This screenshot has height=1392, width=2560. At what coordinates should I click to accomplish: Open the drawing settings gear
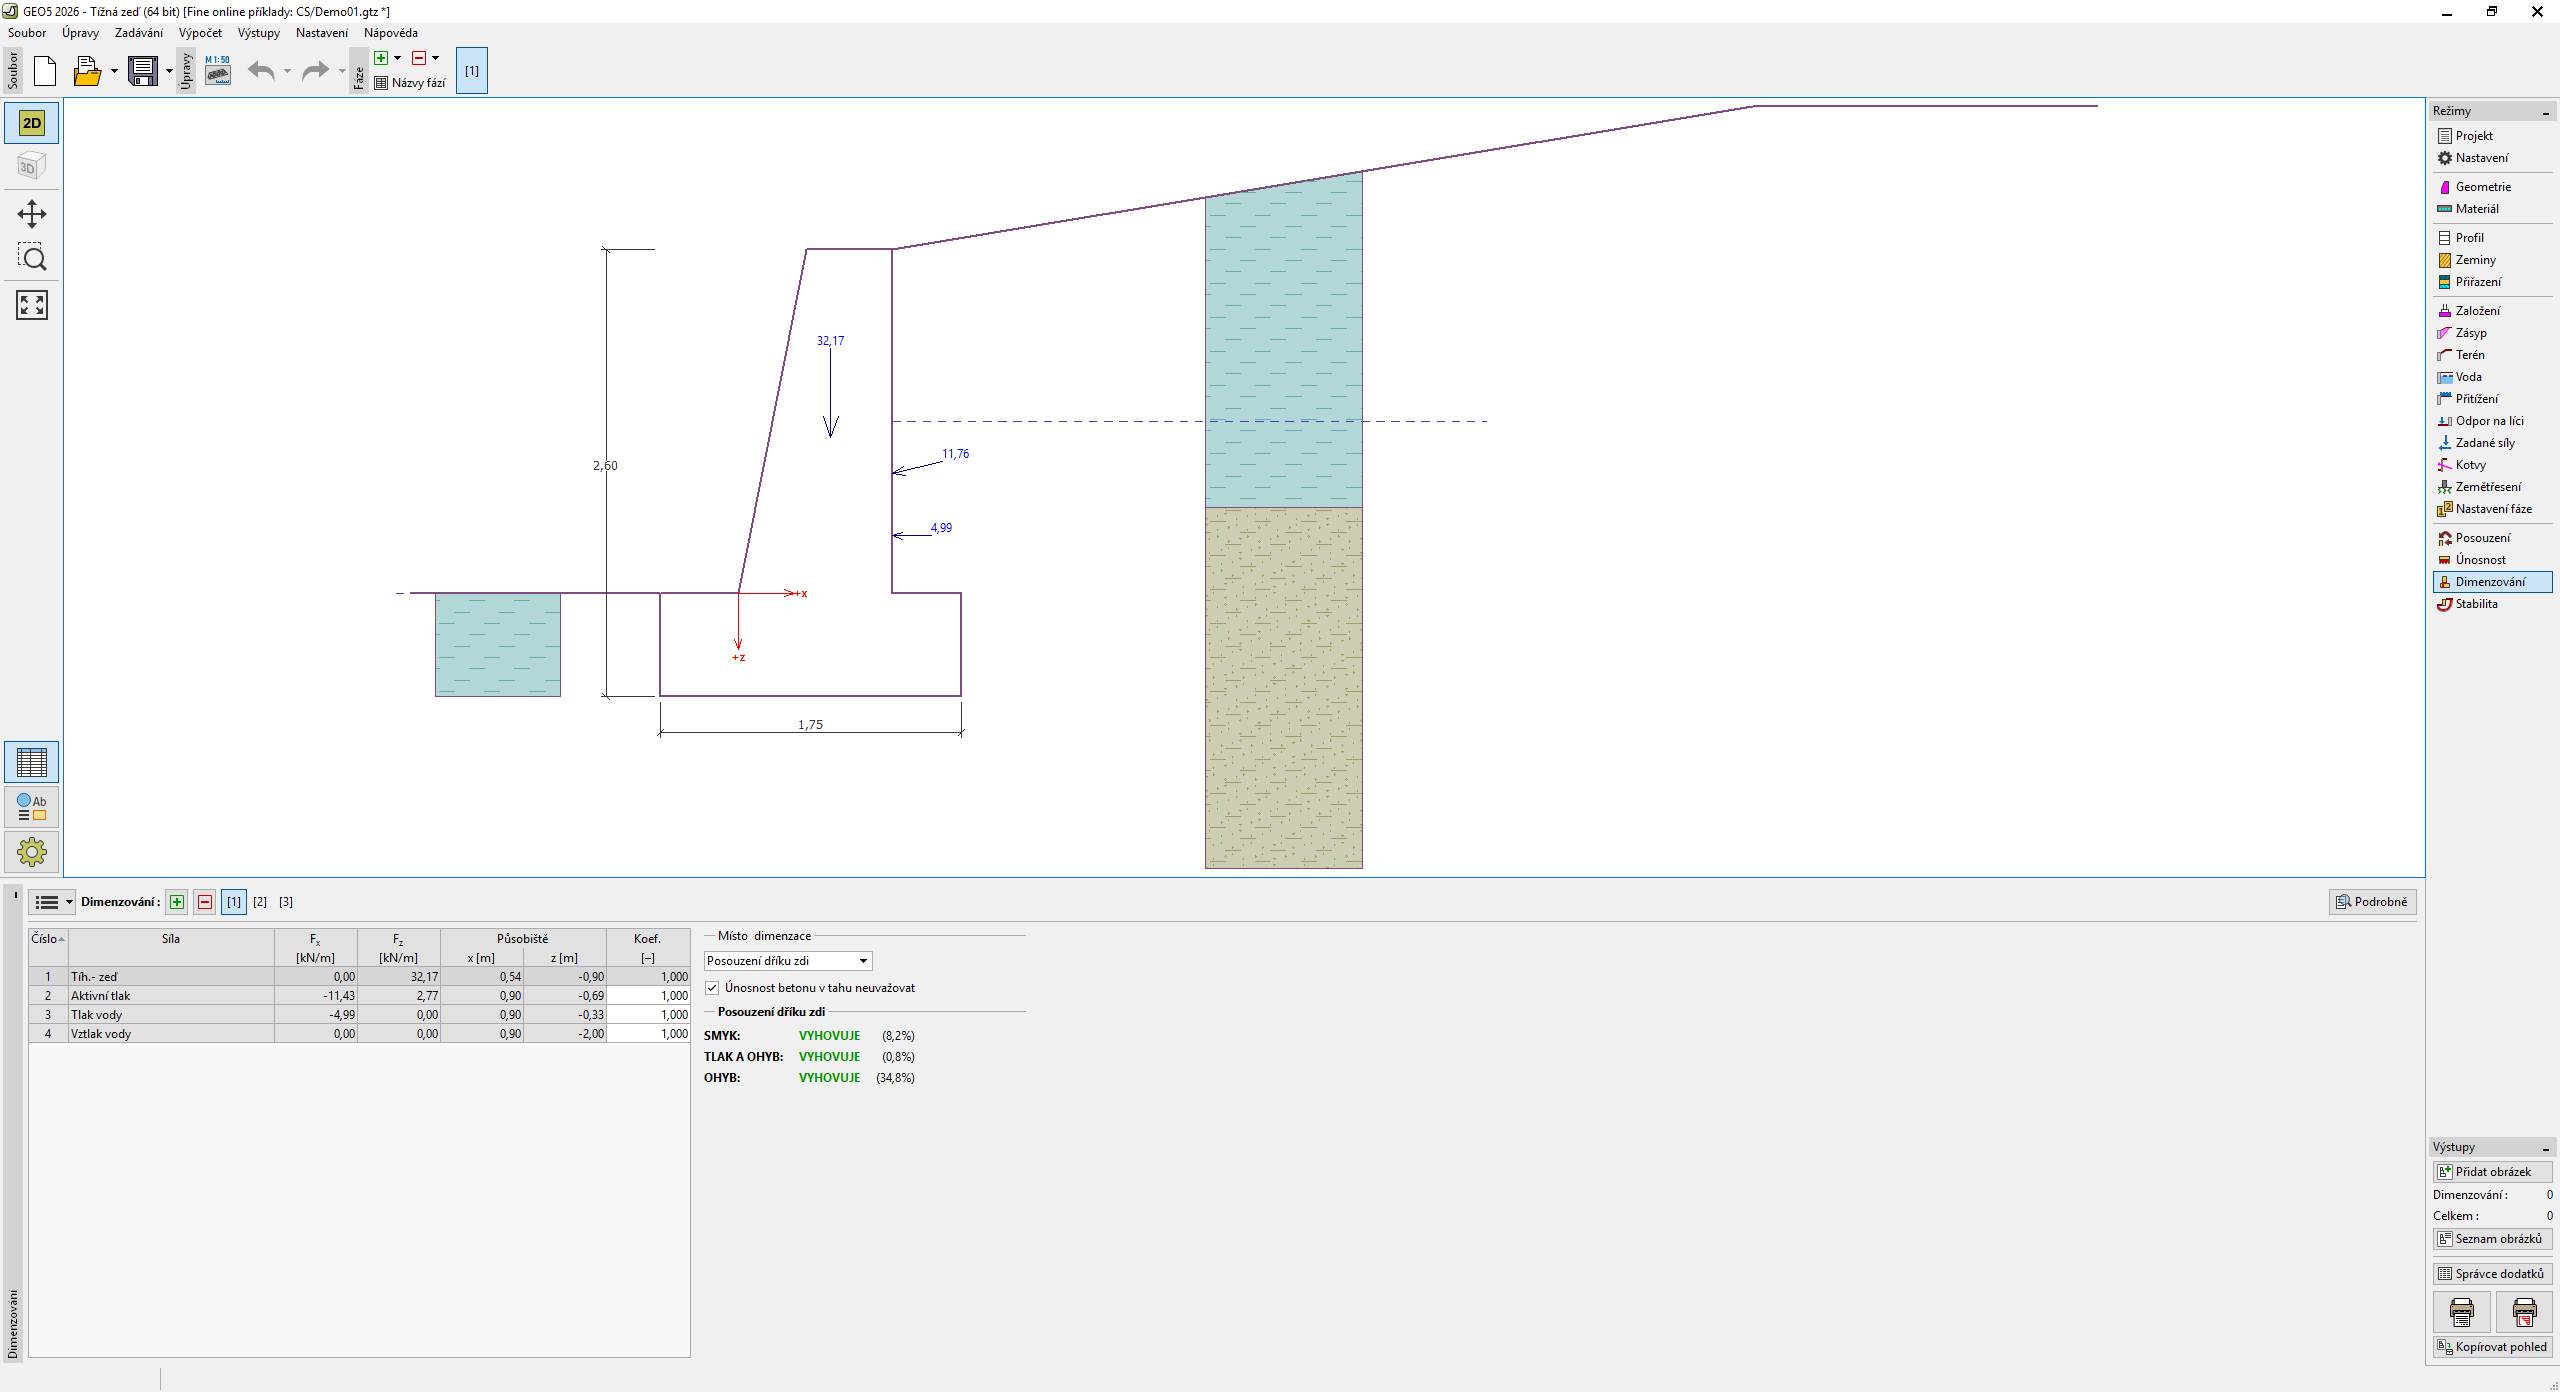coord(31,852)
